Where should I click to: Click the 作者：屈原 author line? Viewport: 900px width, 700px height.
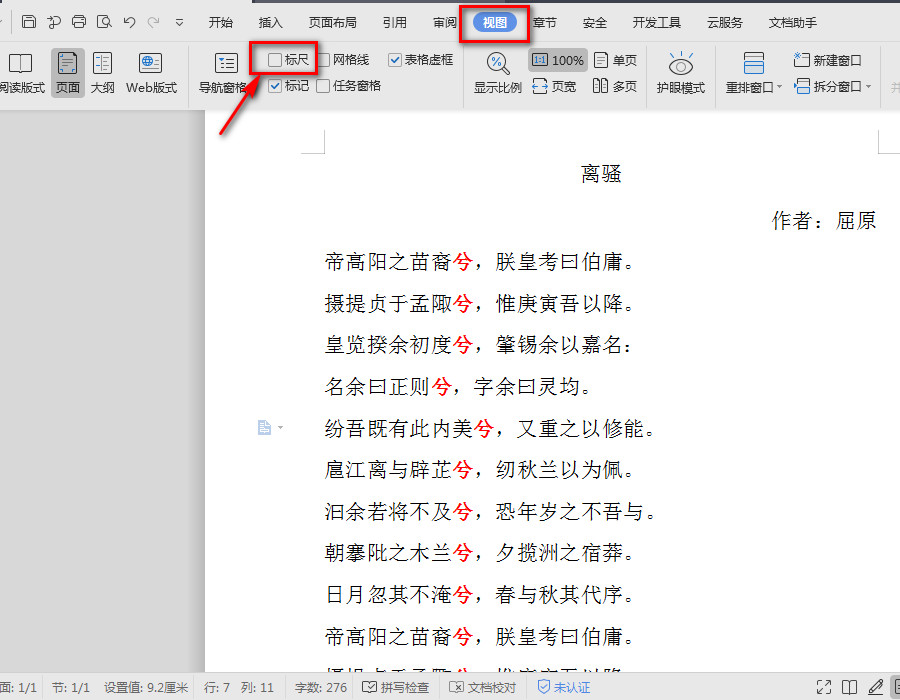pyautogui.click(x=824, y=220)
